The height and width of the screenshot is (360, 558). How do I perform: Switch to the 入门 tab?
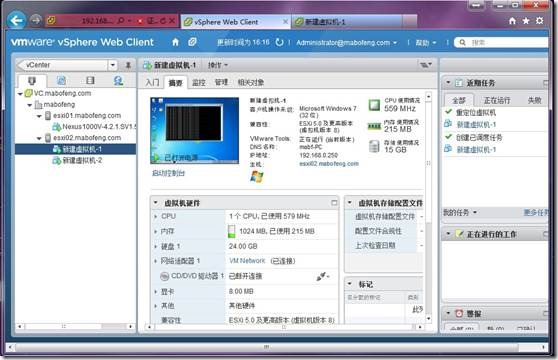coord(152,83)
